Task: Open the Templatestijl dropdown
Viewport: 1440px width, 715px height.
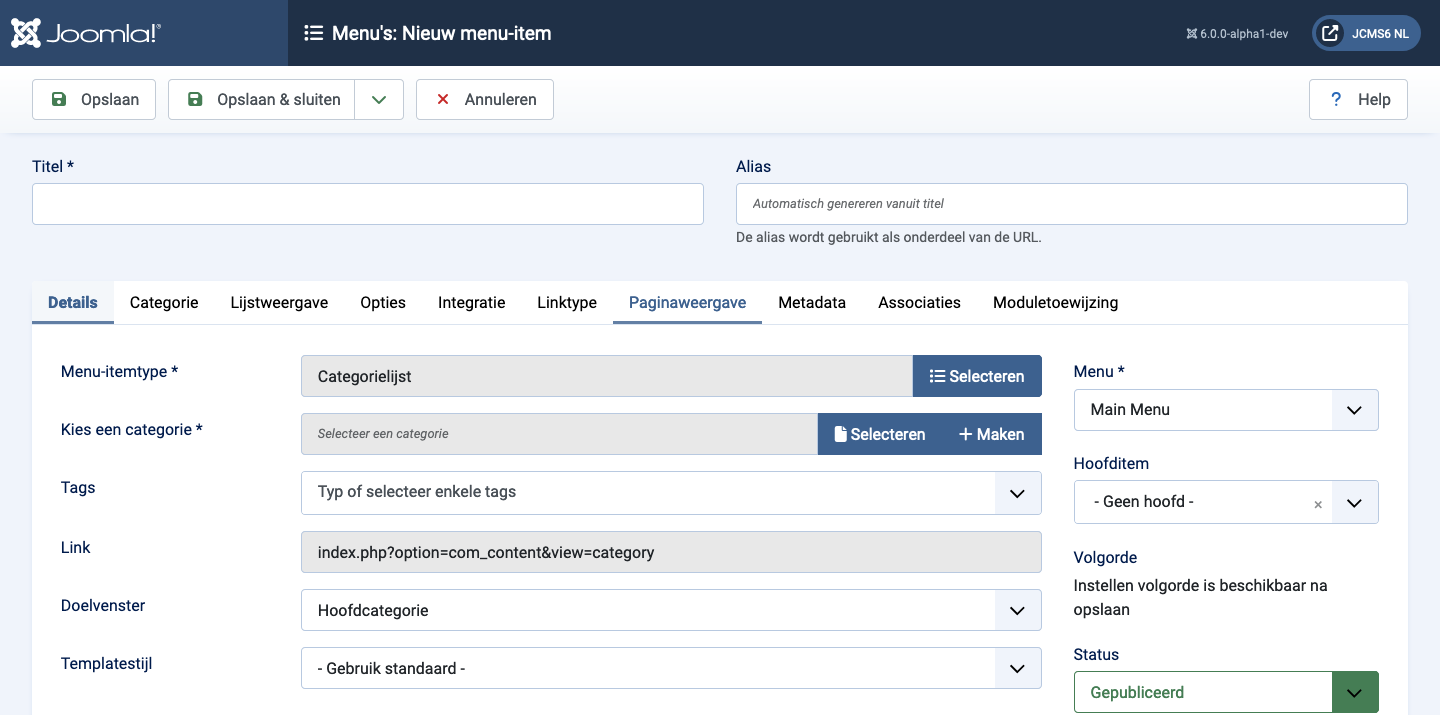Action: coord(671,668)
